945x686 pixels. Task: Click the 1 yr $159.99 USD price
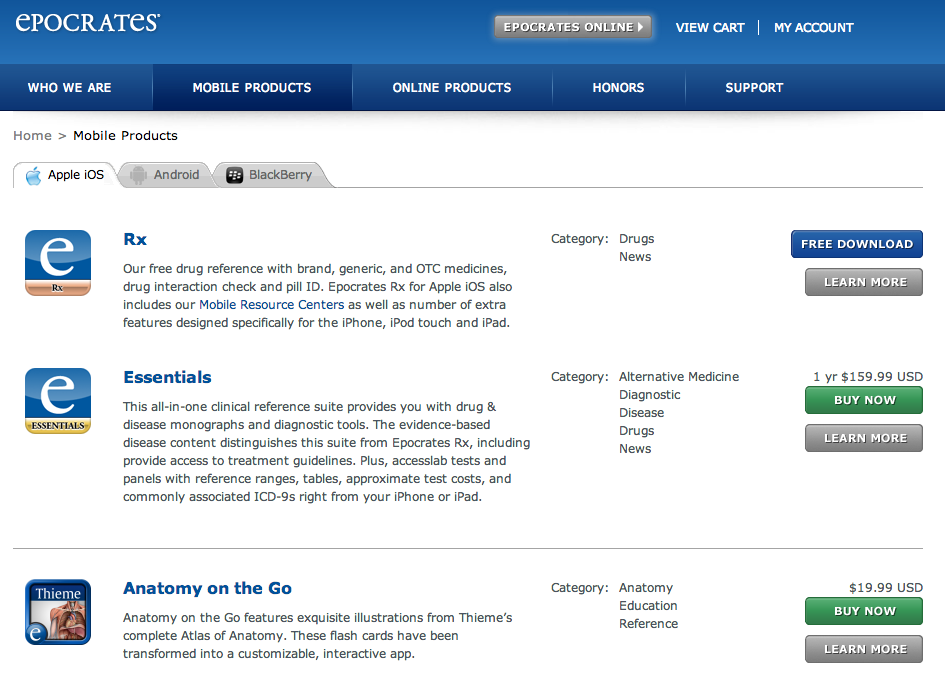(x=868, y=377)
